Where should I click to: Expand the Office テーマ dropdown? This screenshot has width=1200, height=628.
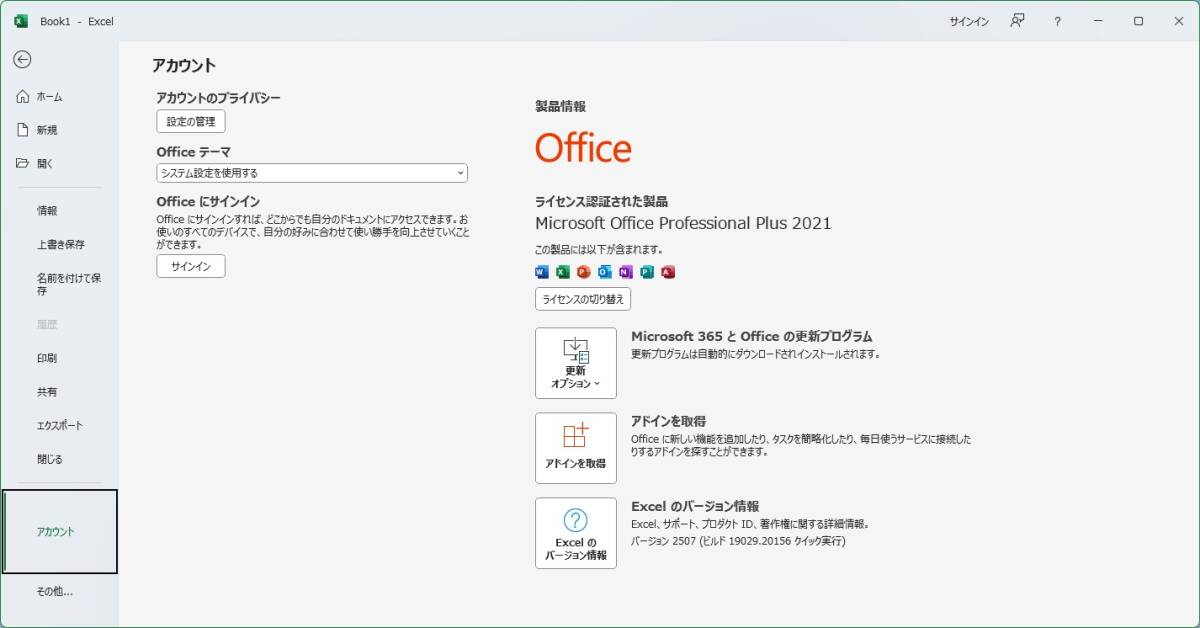(312, 173)
